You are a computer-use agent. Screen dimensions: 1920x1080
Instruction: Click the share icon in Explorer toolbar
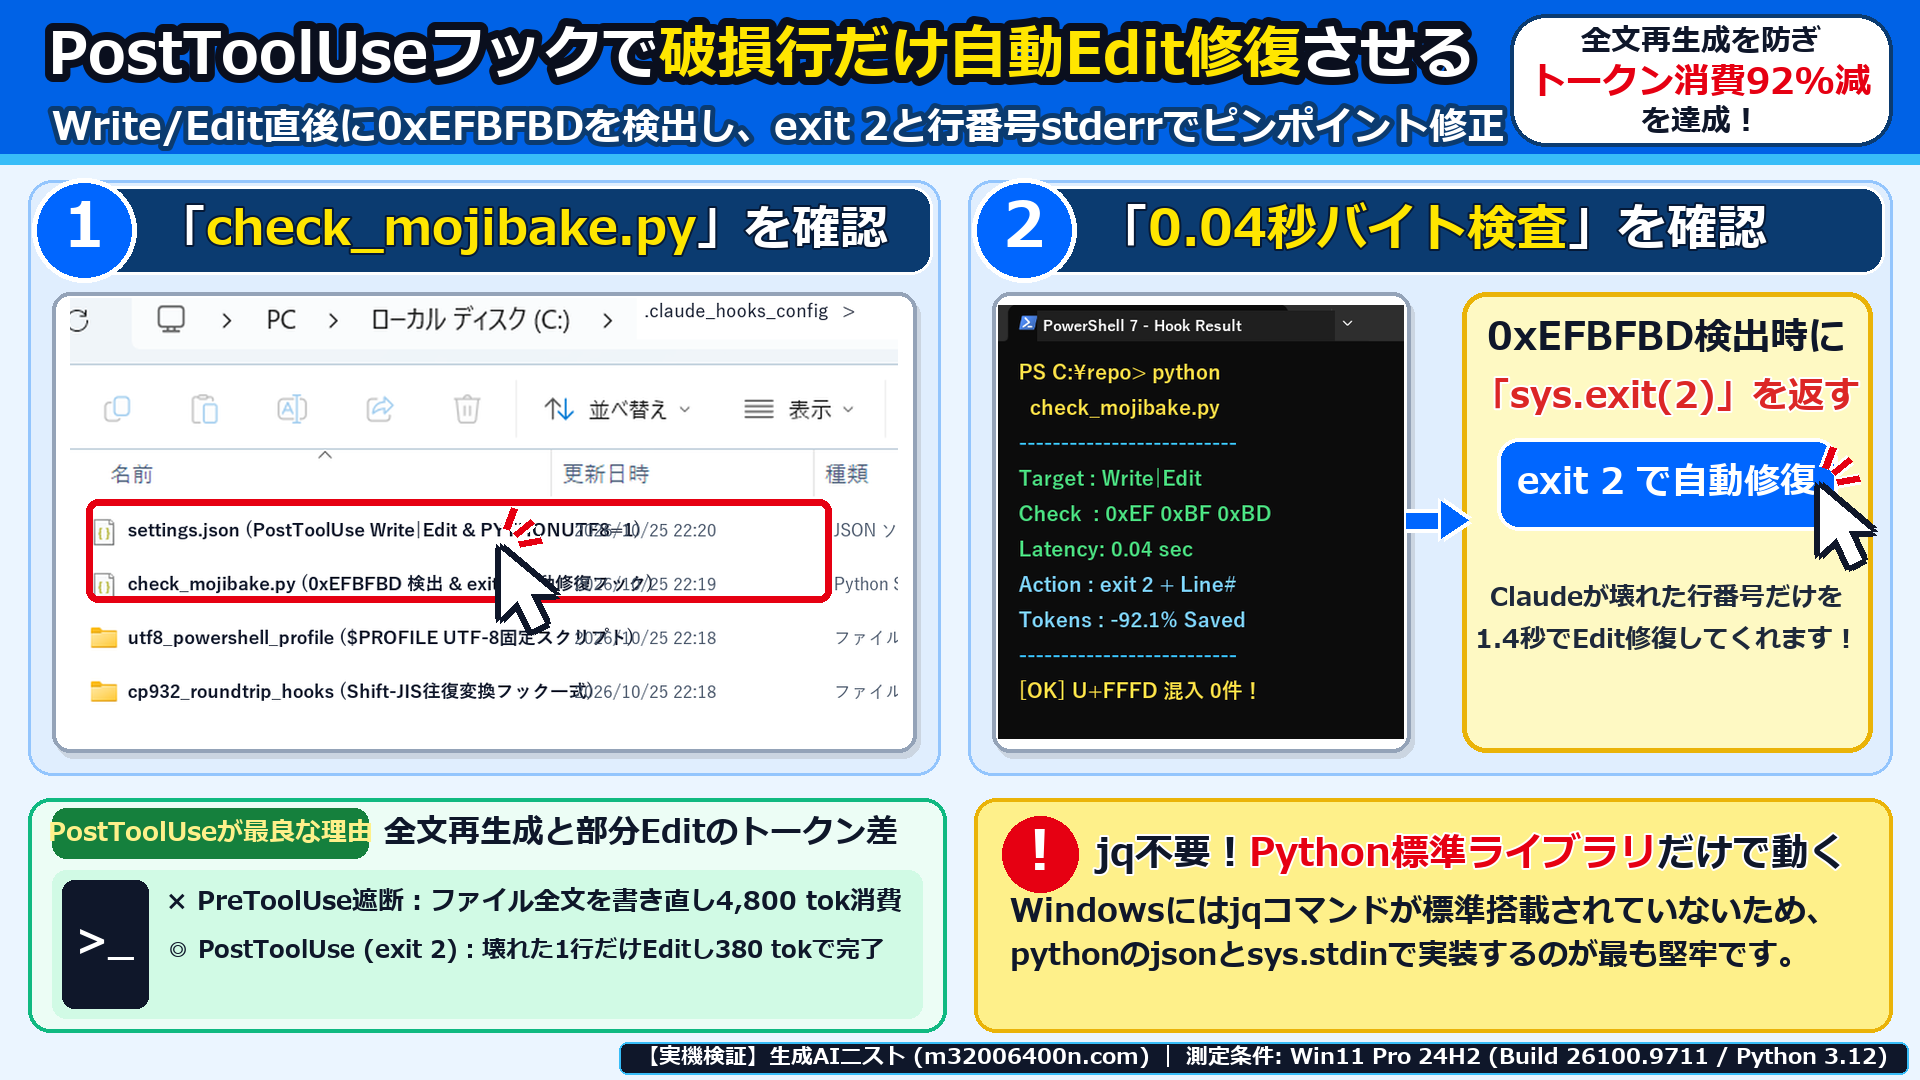pyautogui.click(x=380, y=409)
